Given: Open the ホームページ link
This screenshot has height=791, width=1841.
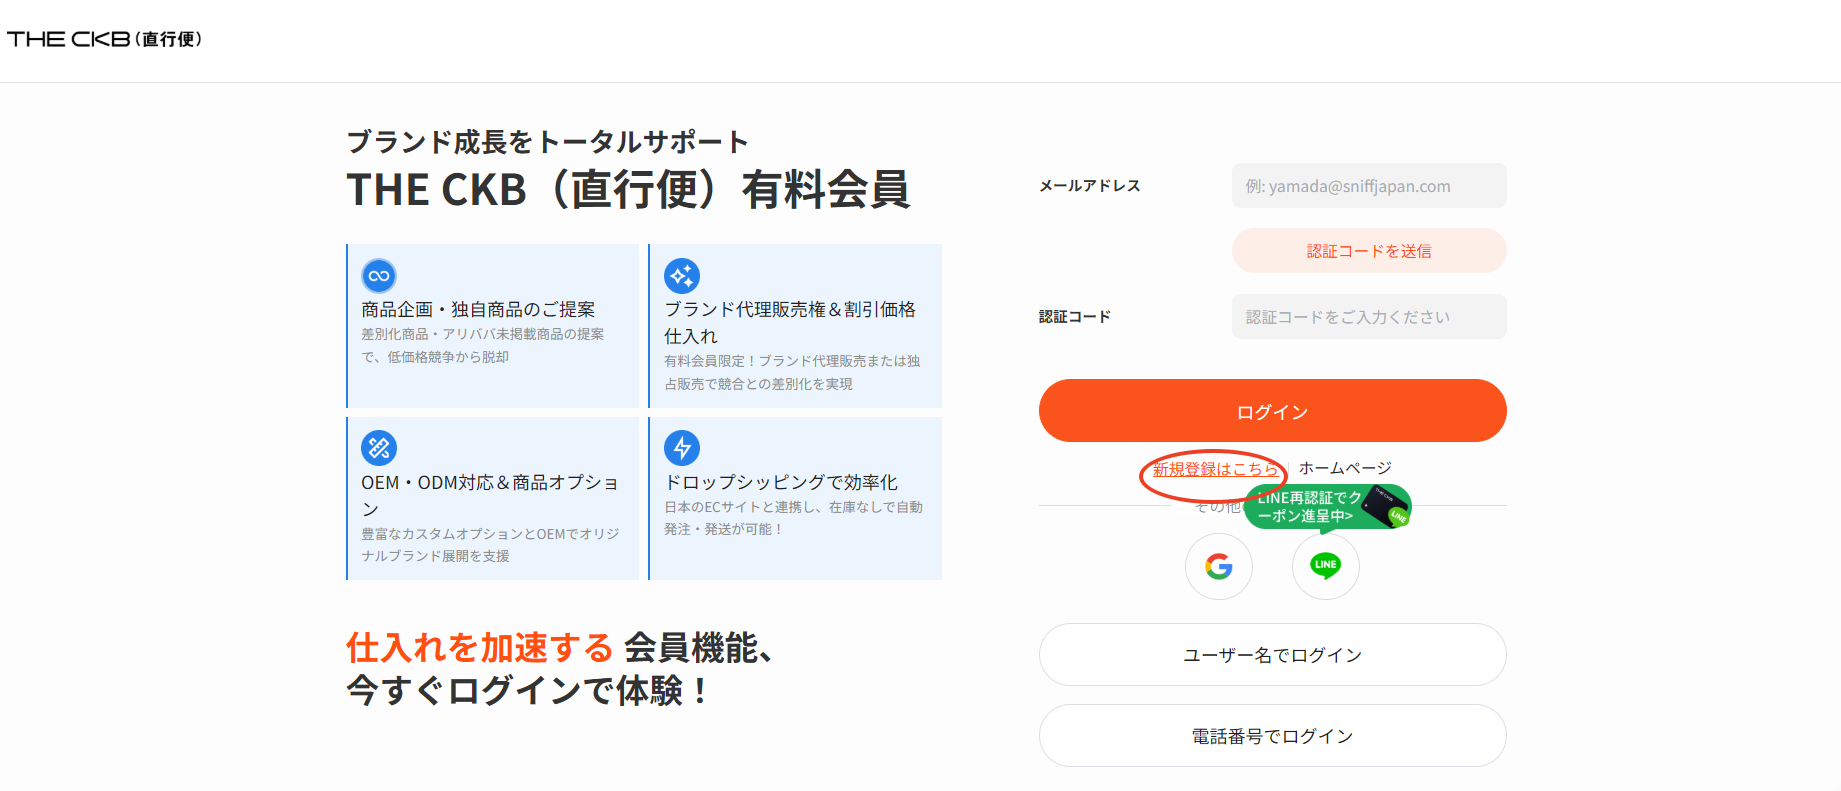Looking at the screenshot, I should (1345, 468).
